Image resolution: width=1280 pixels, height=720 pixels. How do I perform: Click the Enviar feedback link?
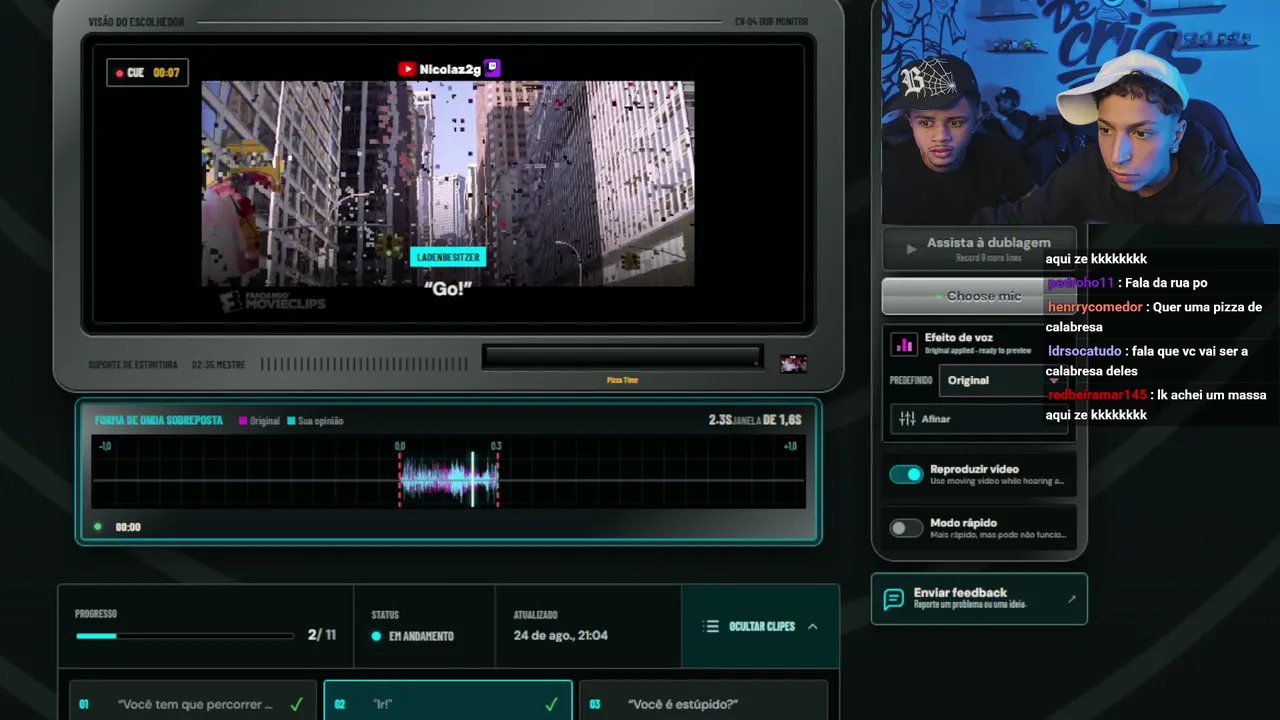click(x=979, y=599)
